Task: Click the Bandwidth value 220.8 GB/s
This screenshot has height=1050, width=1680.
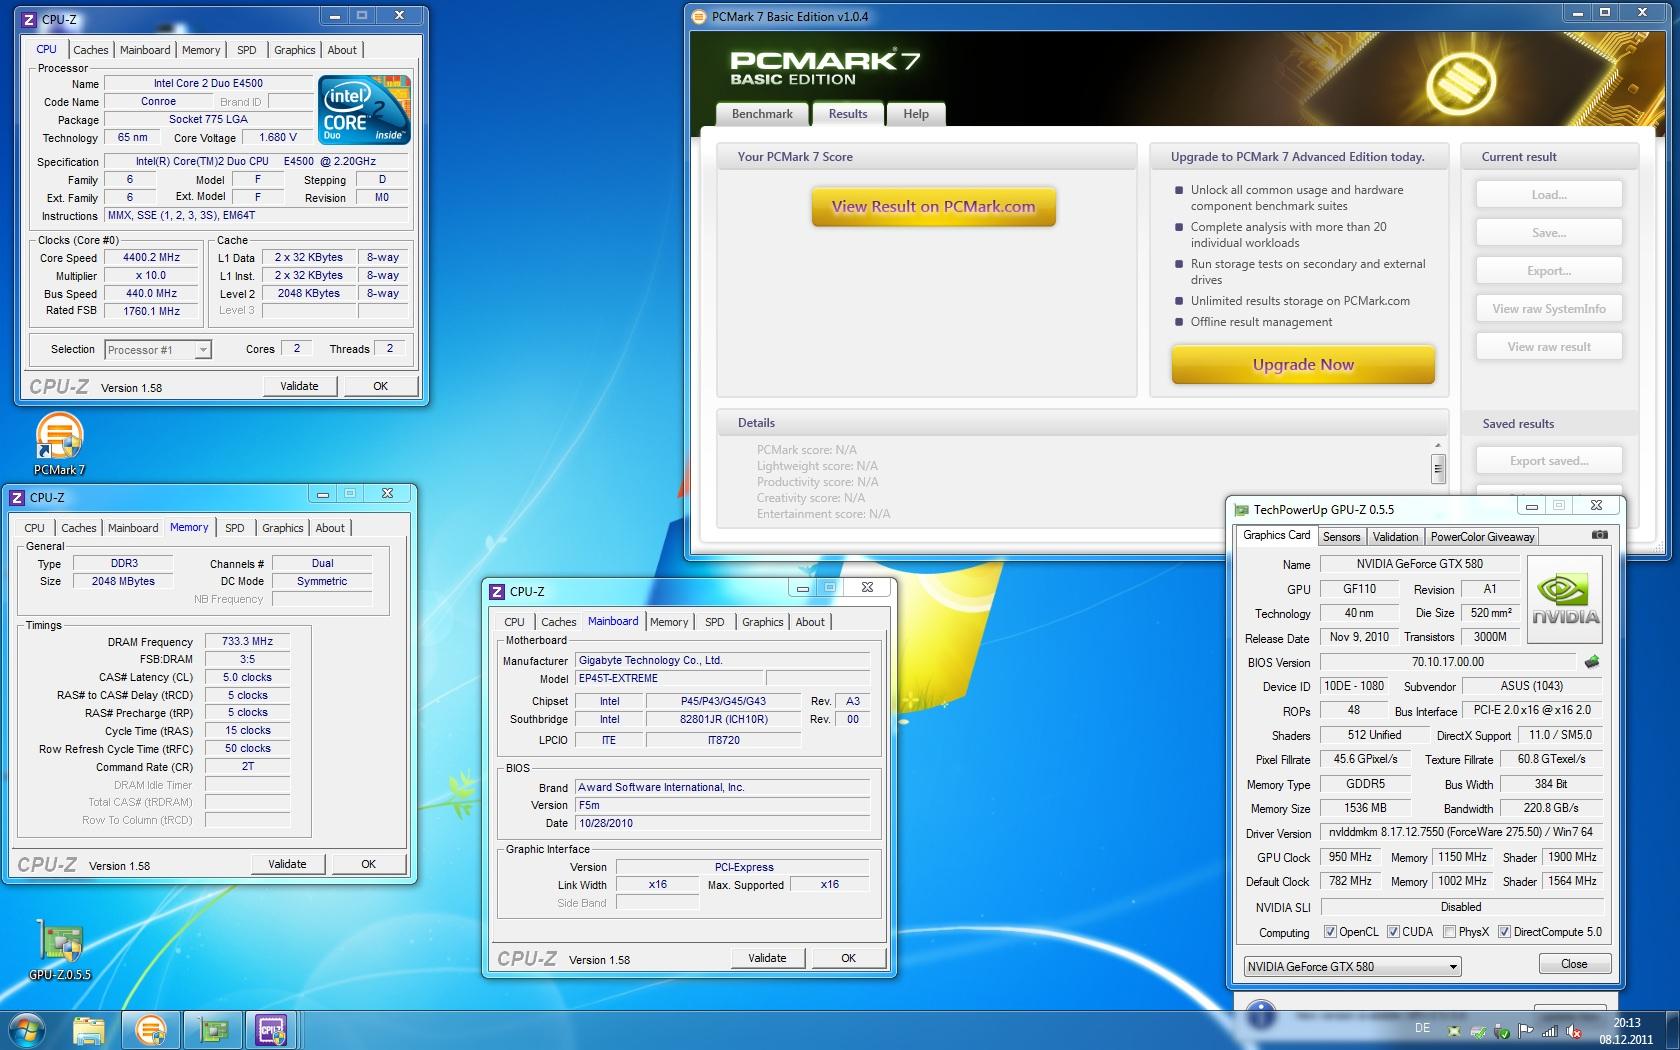Action: point(1551,808)
